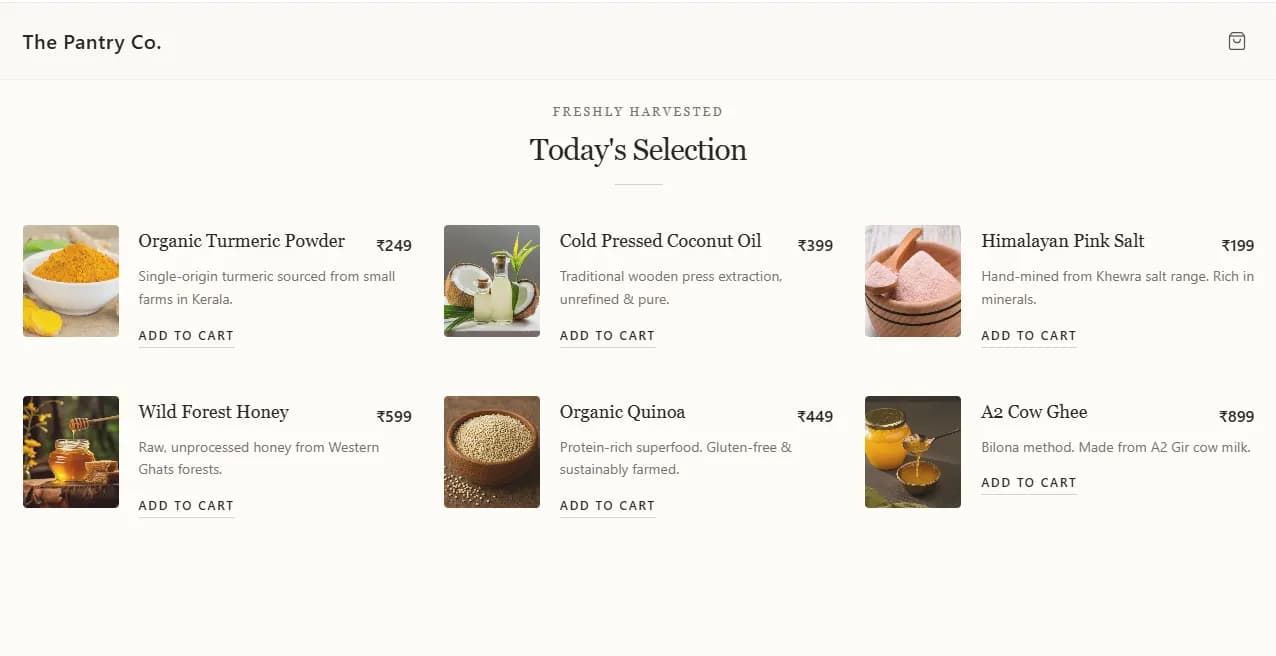Open the coconut oil bottle image
This screenshot has height=656, width=1276.
[x=492, y=281]
